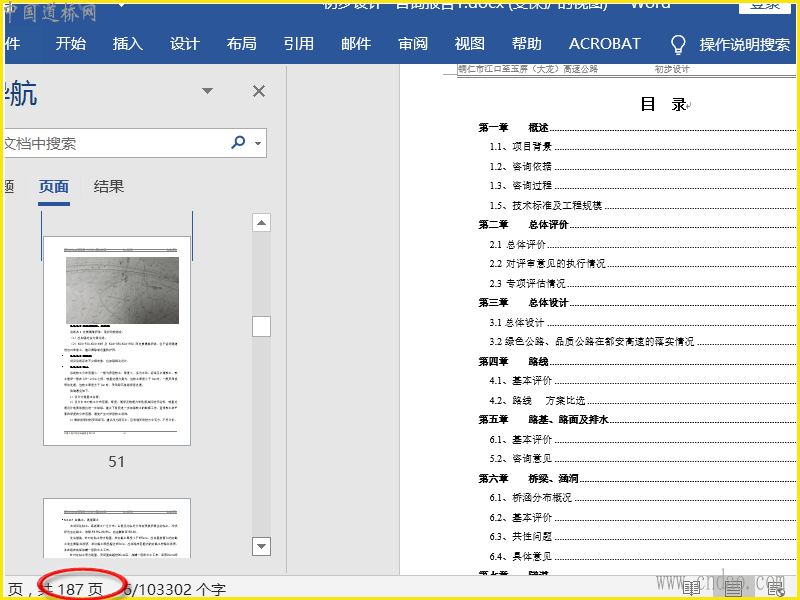This screenshot has width=800, height=600.
Task: Click the 6.4、具体意见 contents entry
Action: (642, 557)
